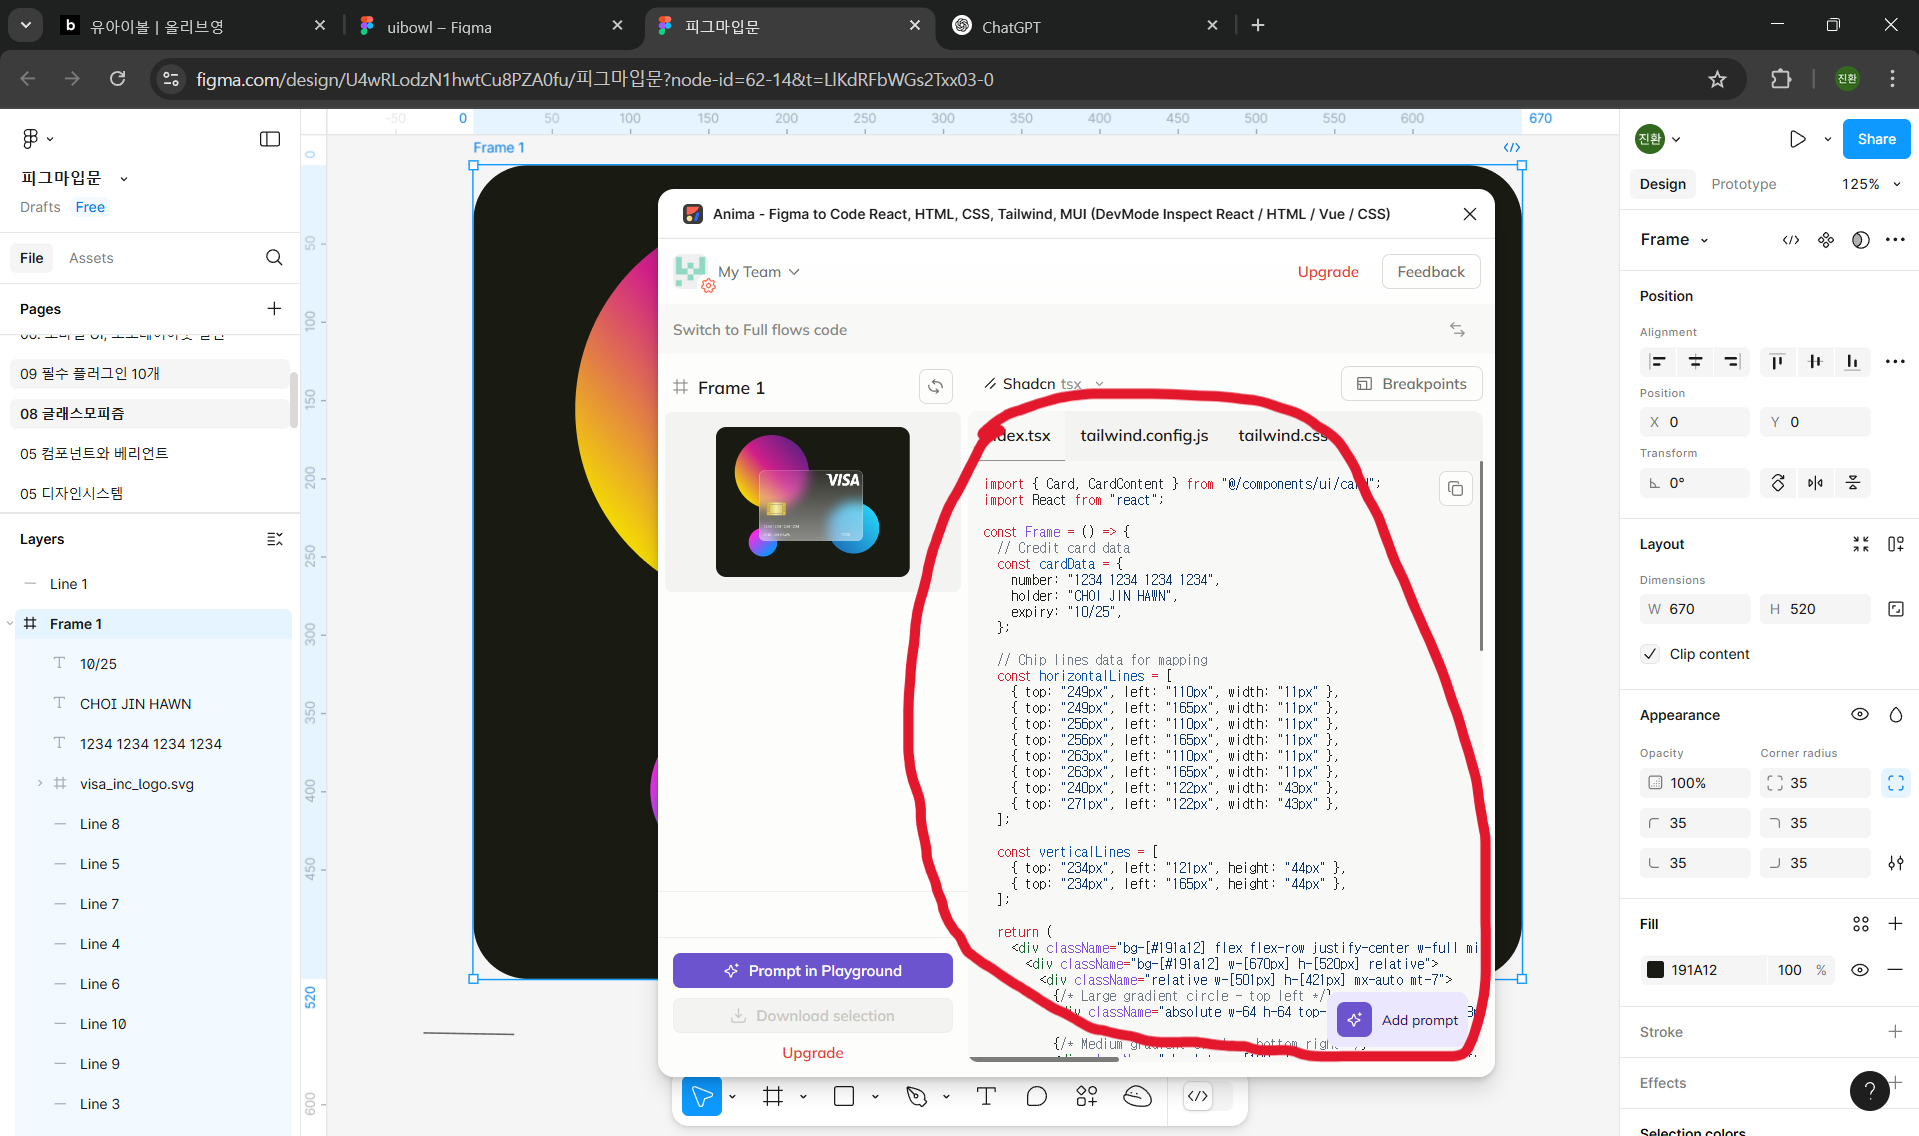Click the opacity field showing 100%

(x=1695, y=783)
